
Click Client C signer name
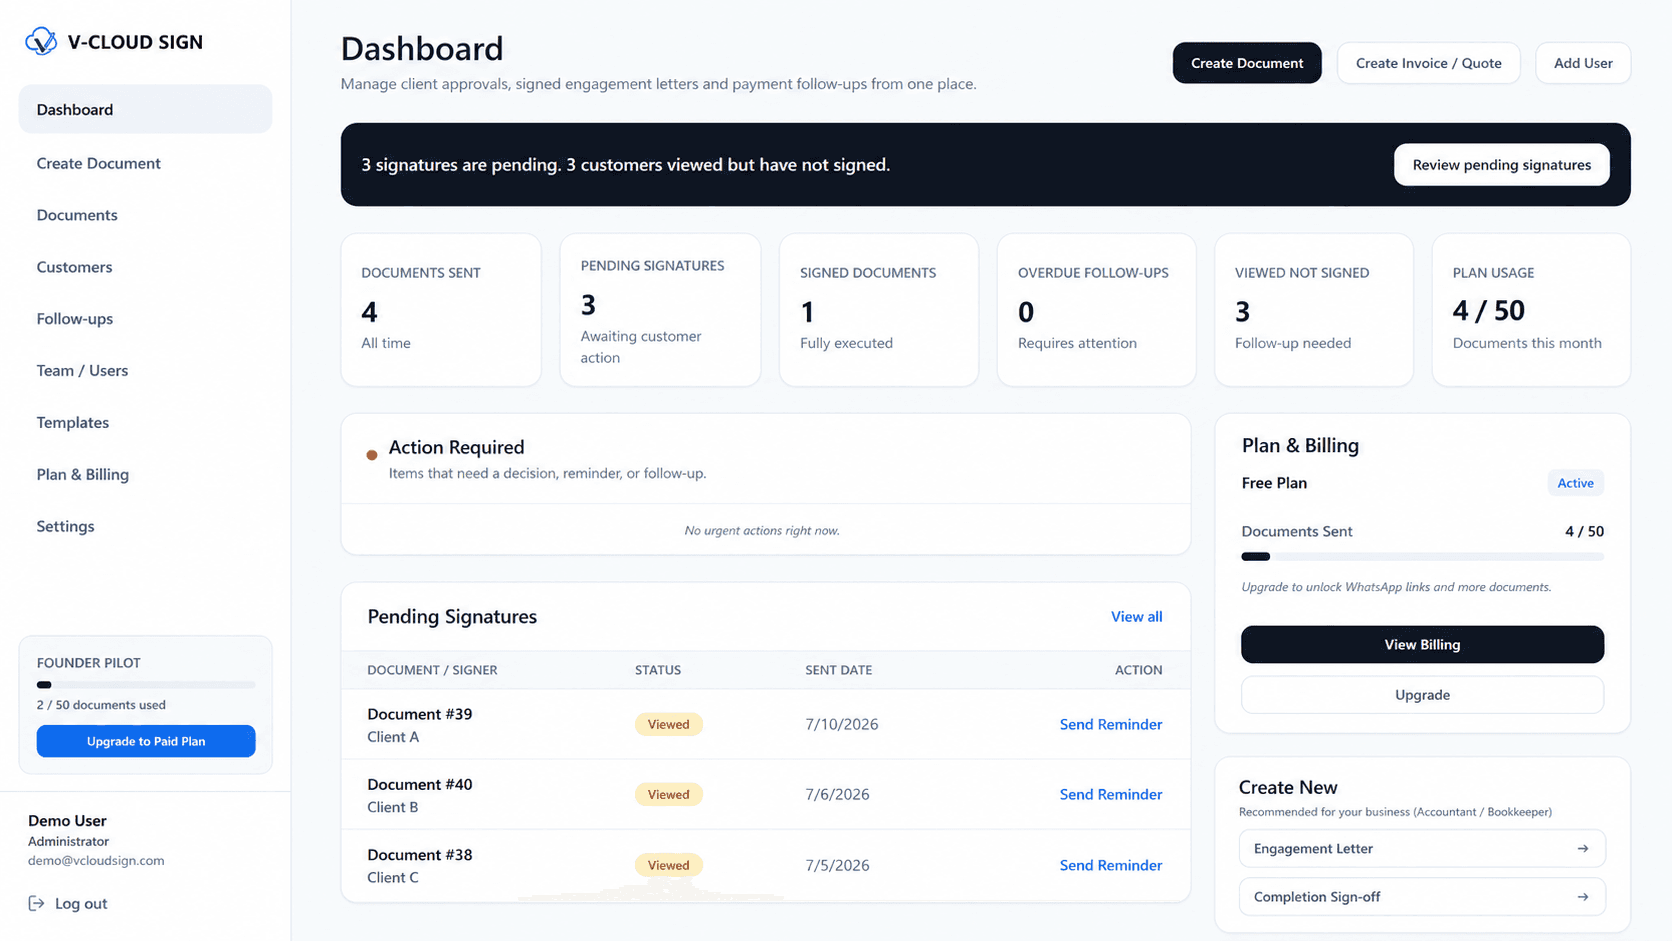click(x=393, y=877)
